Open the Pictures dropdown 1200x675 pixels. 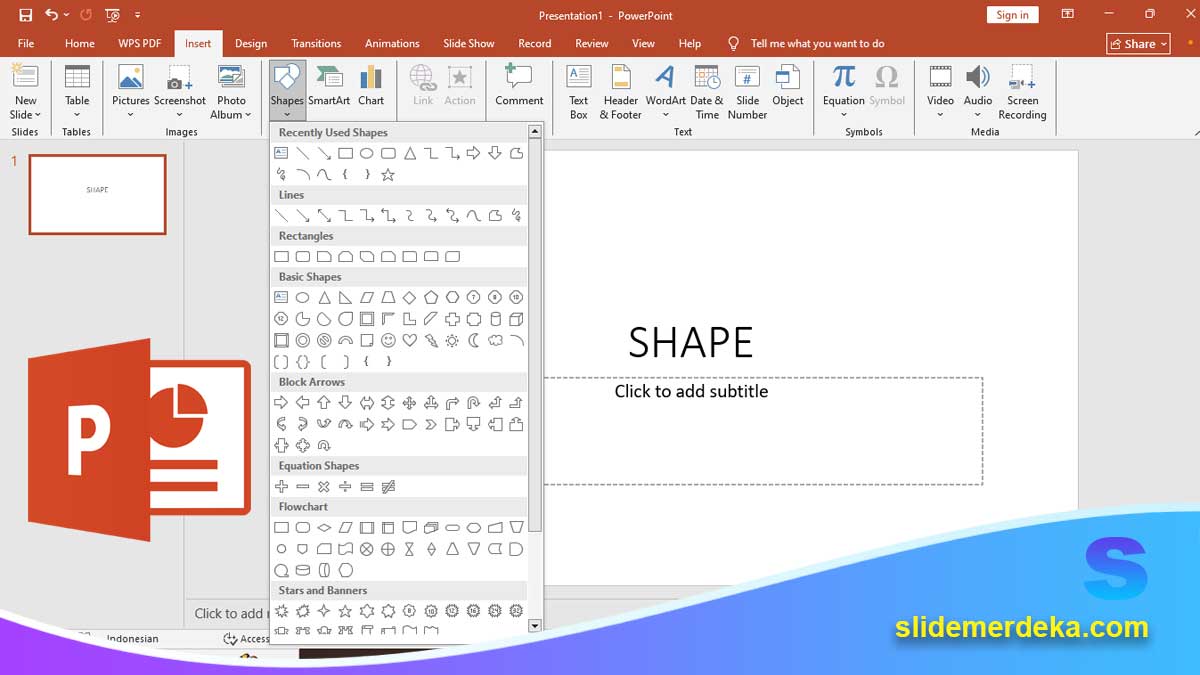click(130, 115)
